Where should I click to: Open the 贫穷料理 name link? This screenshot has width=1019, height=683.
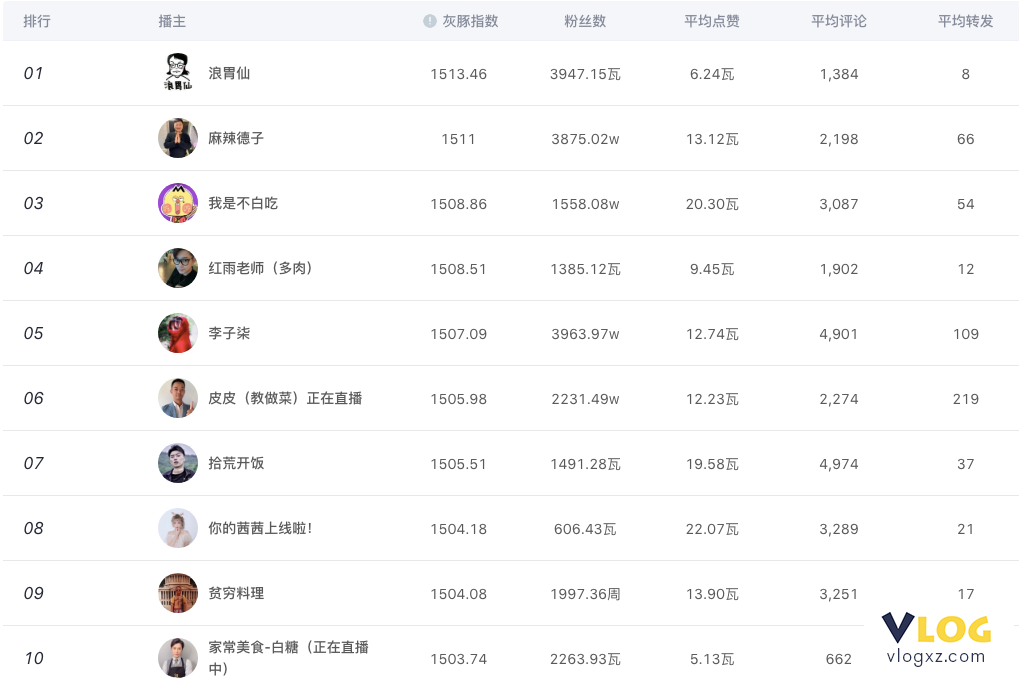(x=236, y=593)
